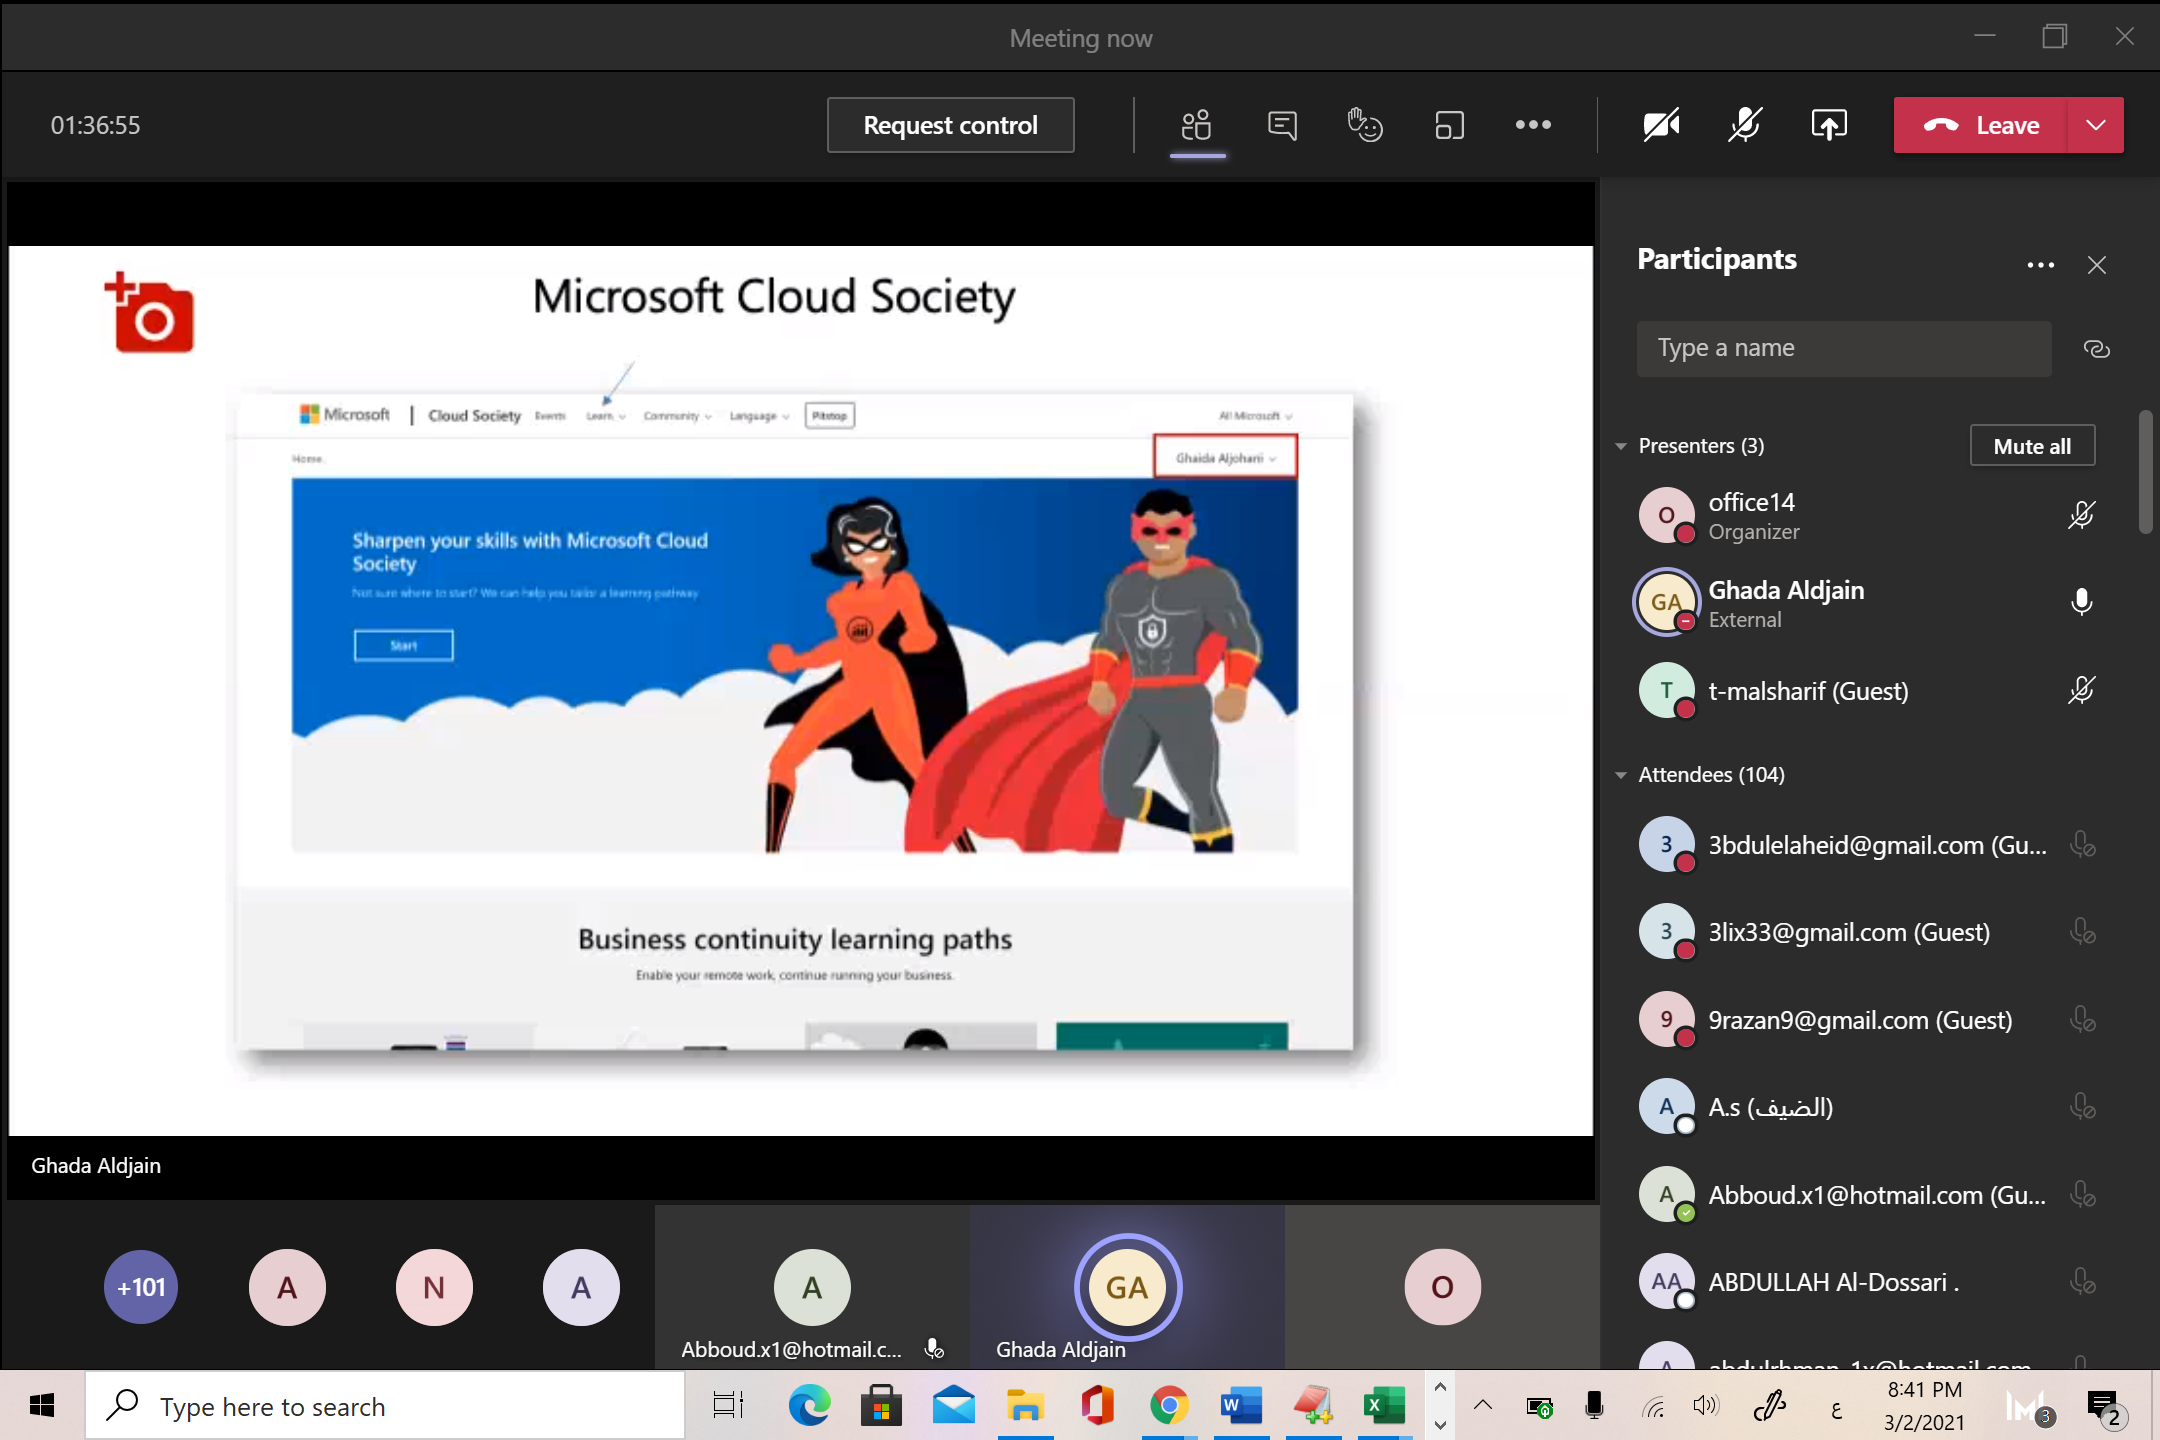Collapse the Attendees (104) section
Image resolution: width=2160 pixels, height=1440 pixels.
(x=1621, y=775)
